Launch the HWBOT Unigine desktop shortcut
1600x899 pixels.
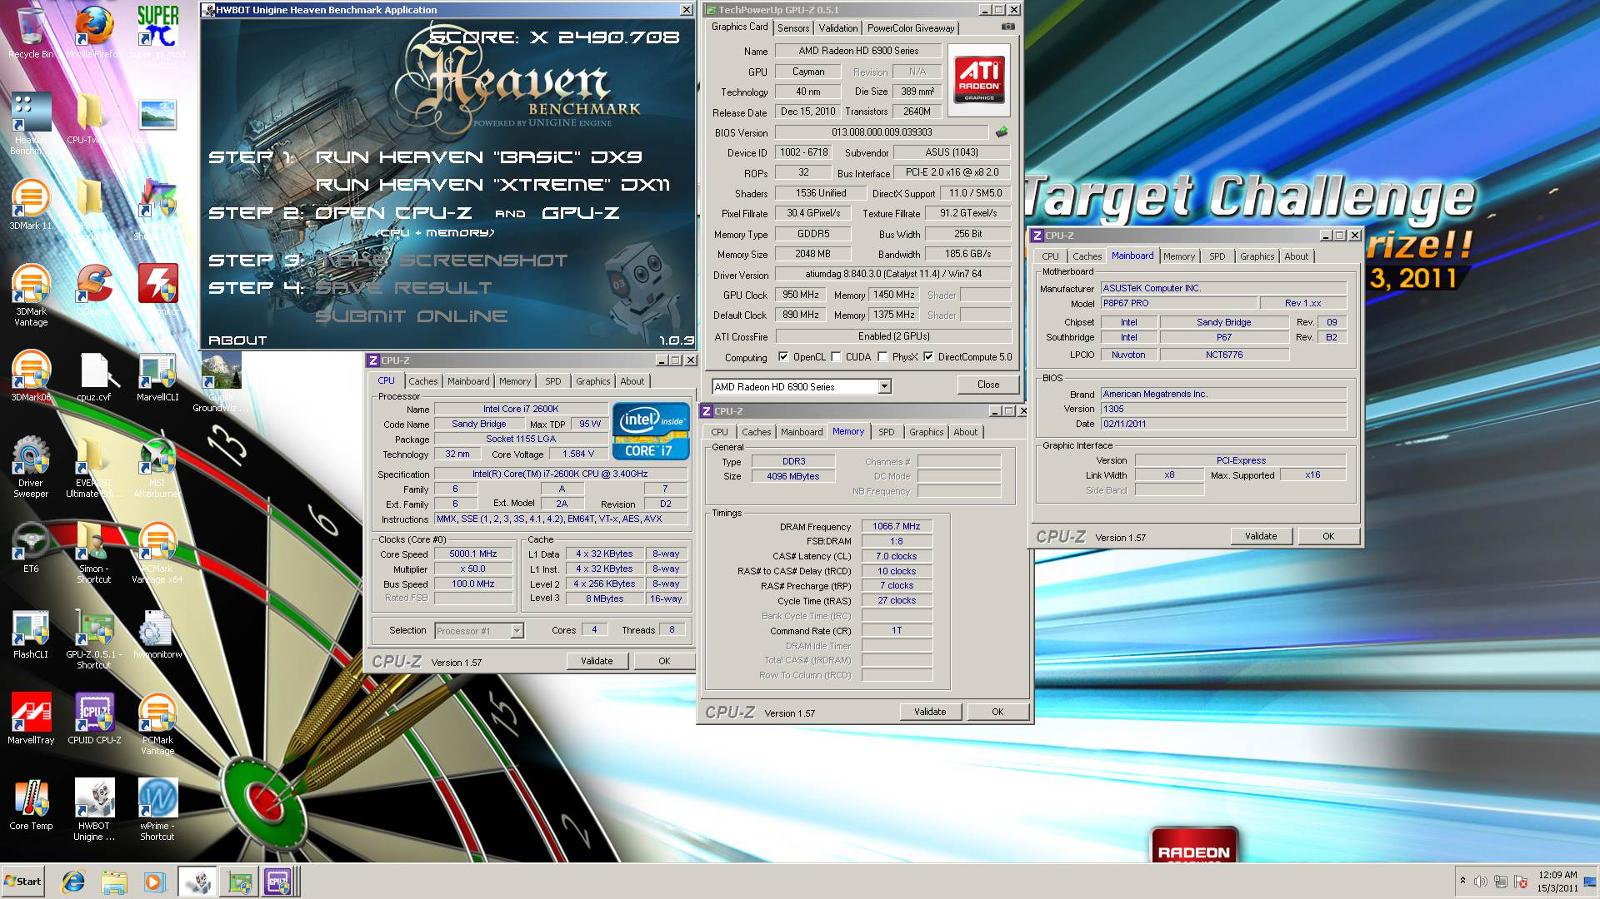coord(94,811)
